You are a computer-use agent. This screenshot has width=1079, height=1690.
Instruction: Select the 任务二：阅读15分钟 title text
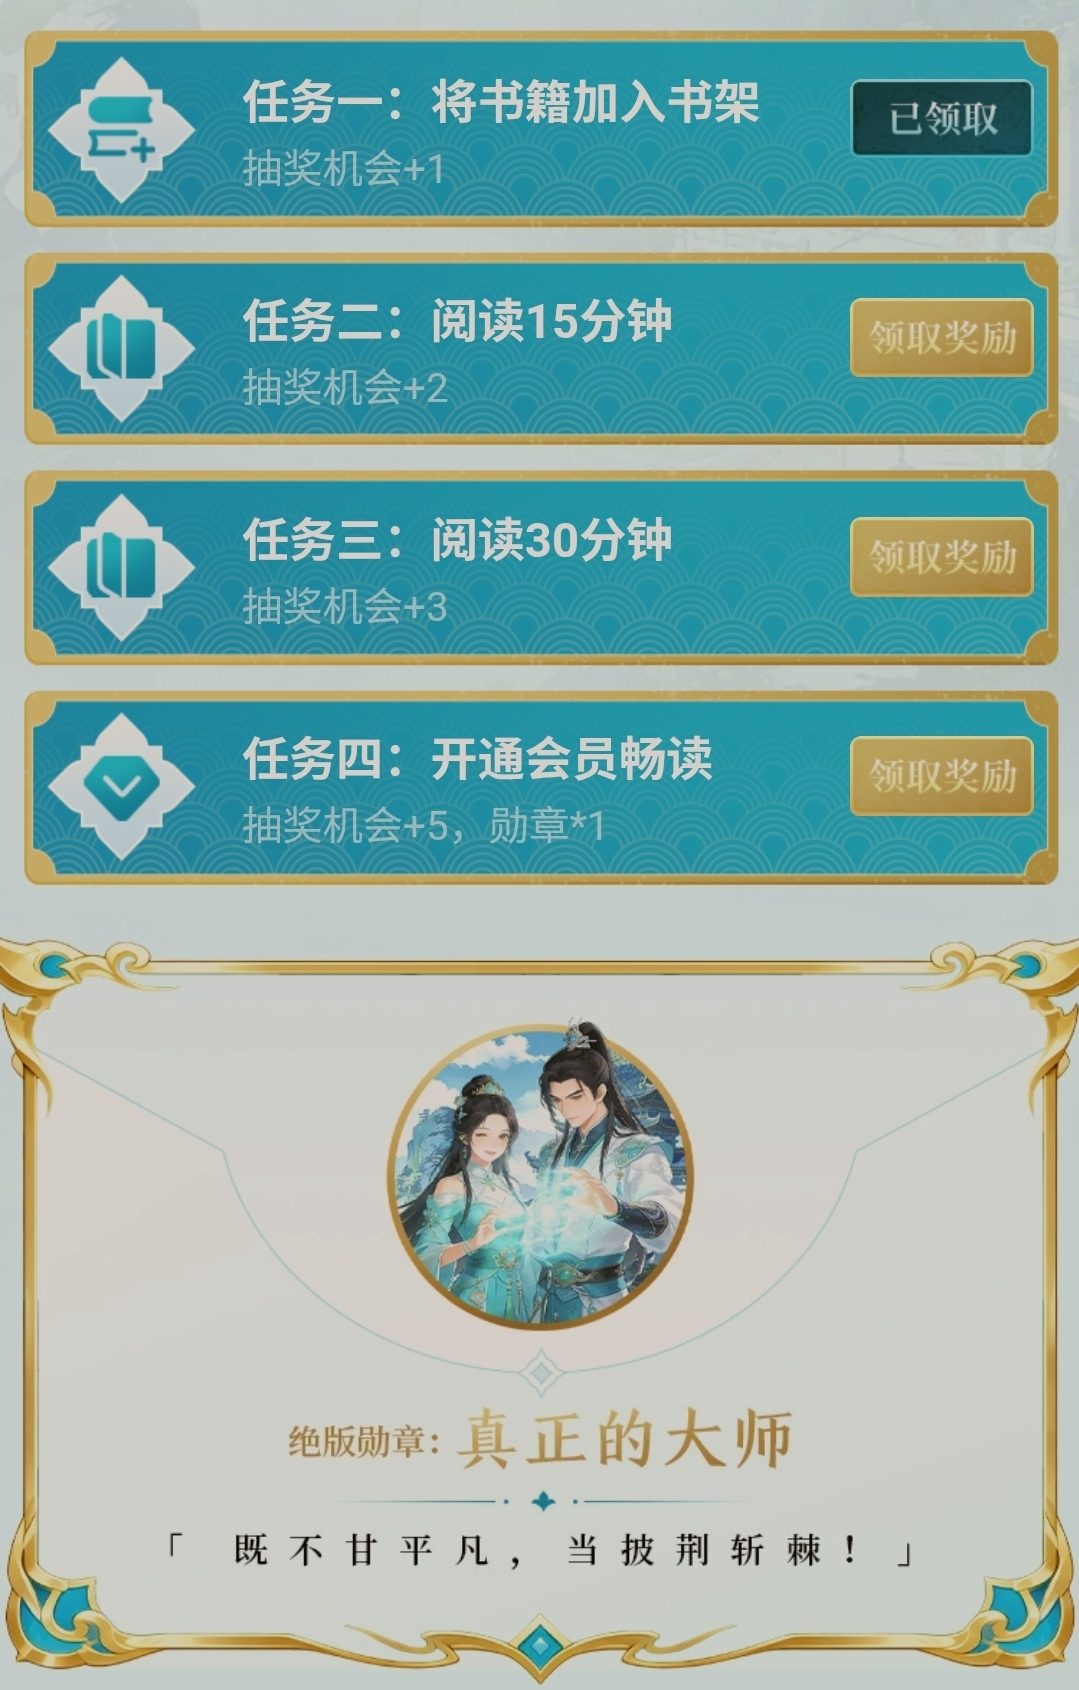pyautogui.click(x=457, y=321)
